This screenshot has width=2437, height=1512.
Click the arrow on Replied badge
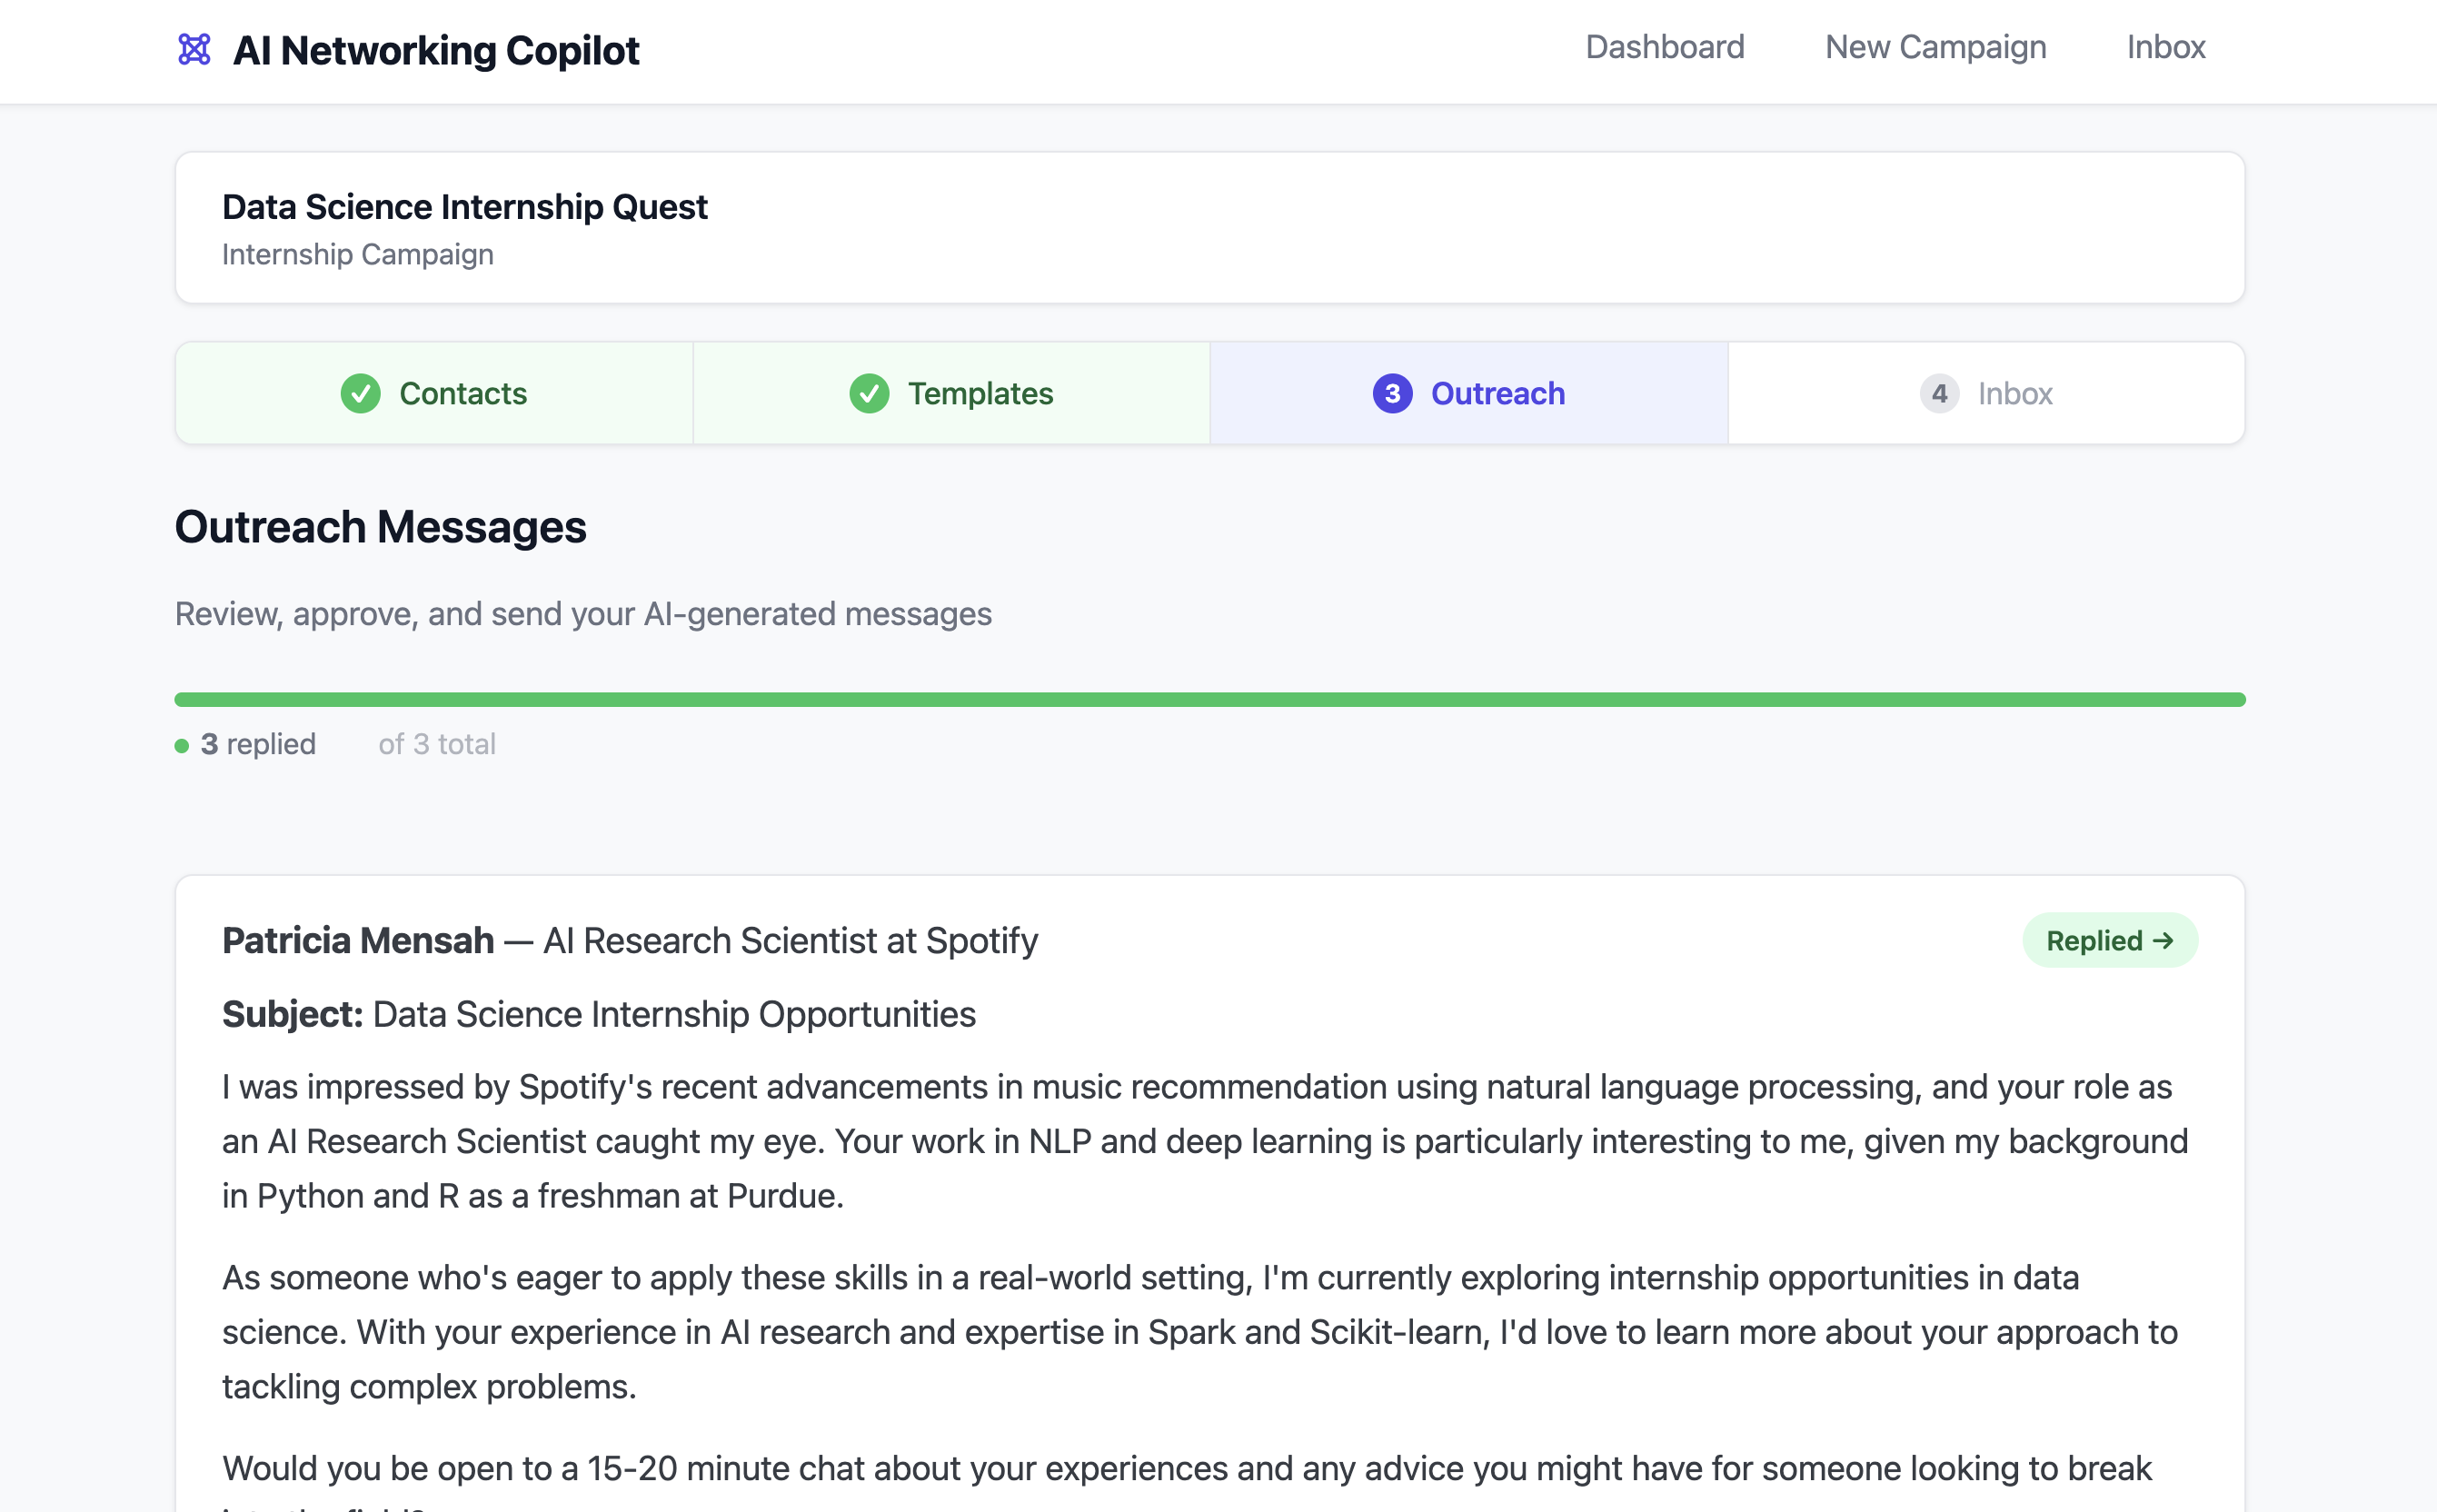pyautogui.click(x=2163, y=941)
